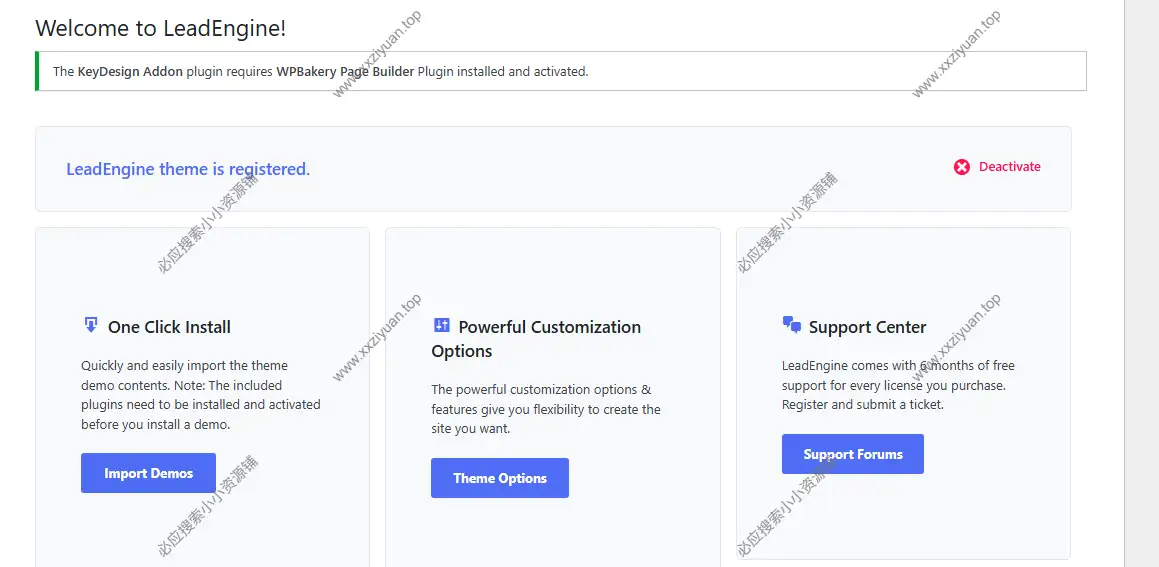The image size is (1159, 567).
Task: Click the One Click Install download icon
Action: (91, 325)
